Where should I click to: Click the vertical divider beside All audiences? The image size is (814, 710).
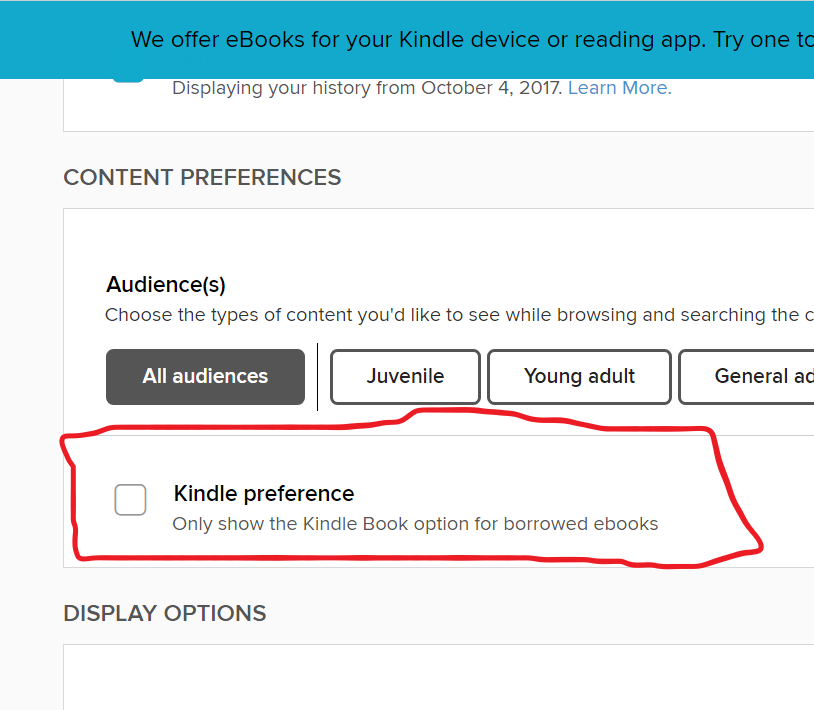pos(318,377)
